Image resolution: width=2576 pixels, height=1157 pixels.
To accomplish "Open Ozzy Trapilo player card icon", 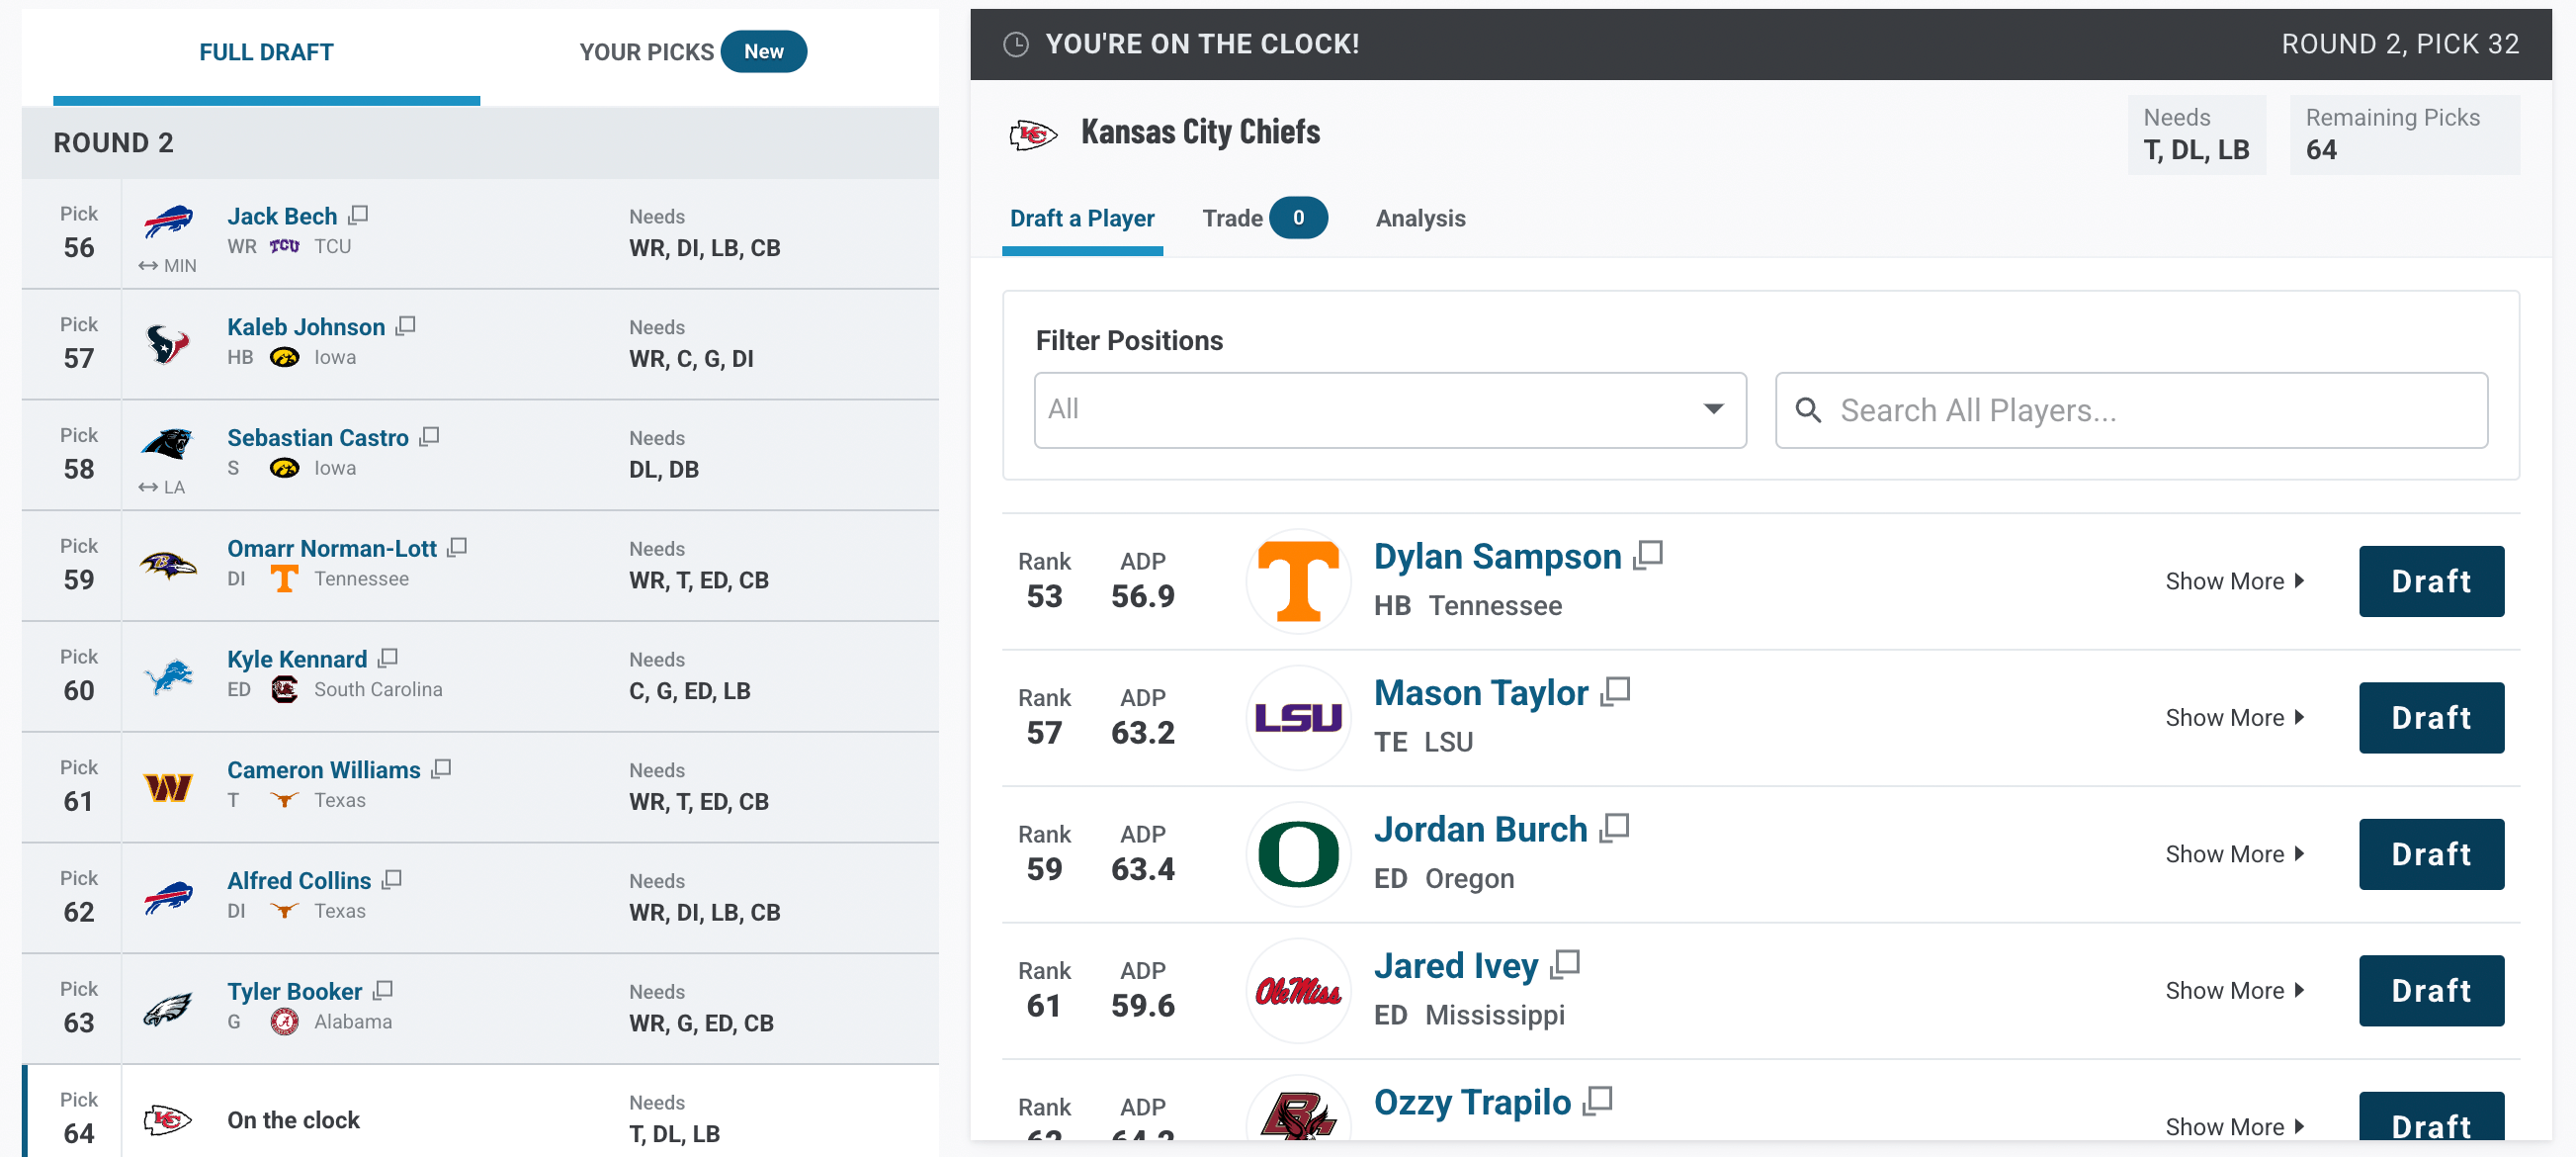I will coord(1598,1101).
